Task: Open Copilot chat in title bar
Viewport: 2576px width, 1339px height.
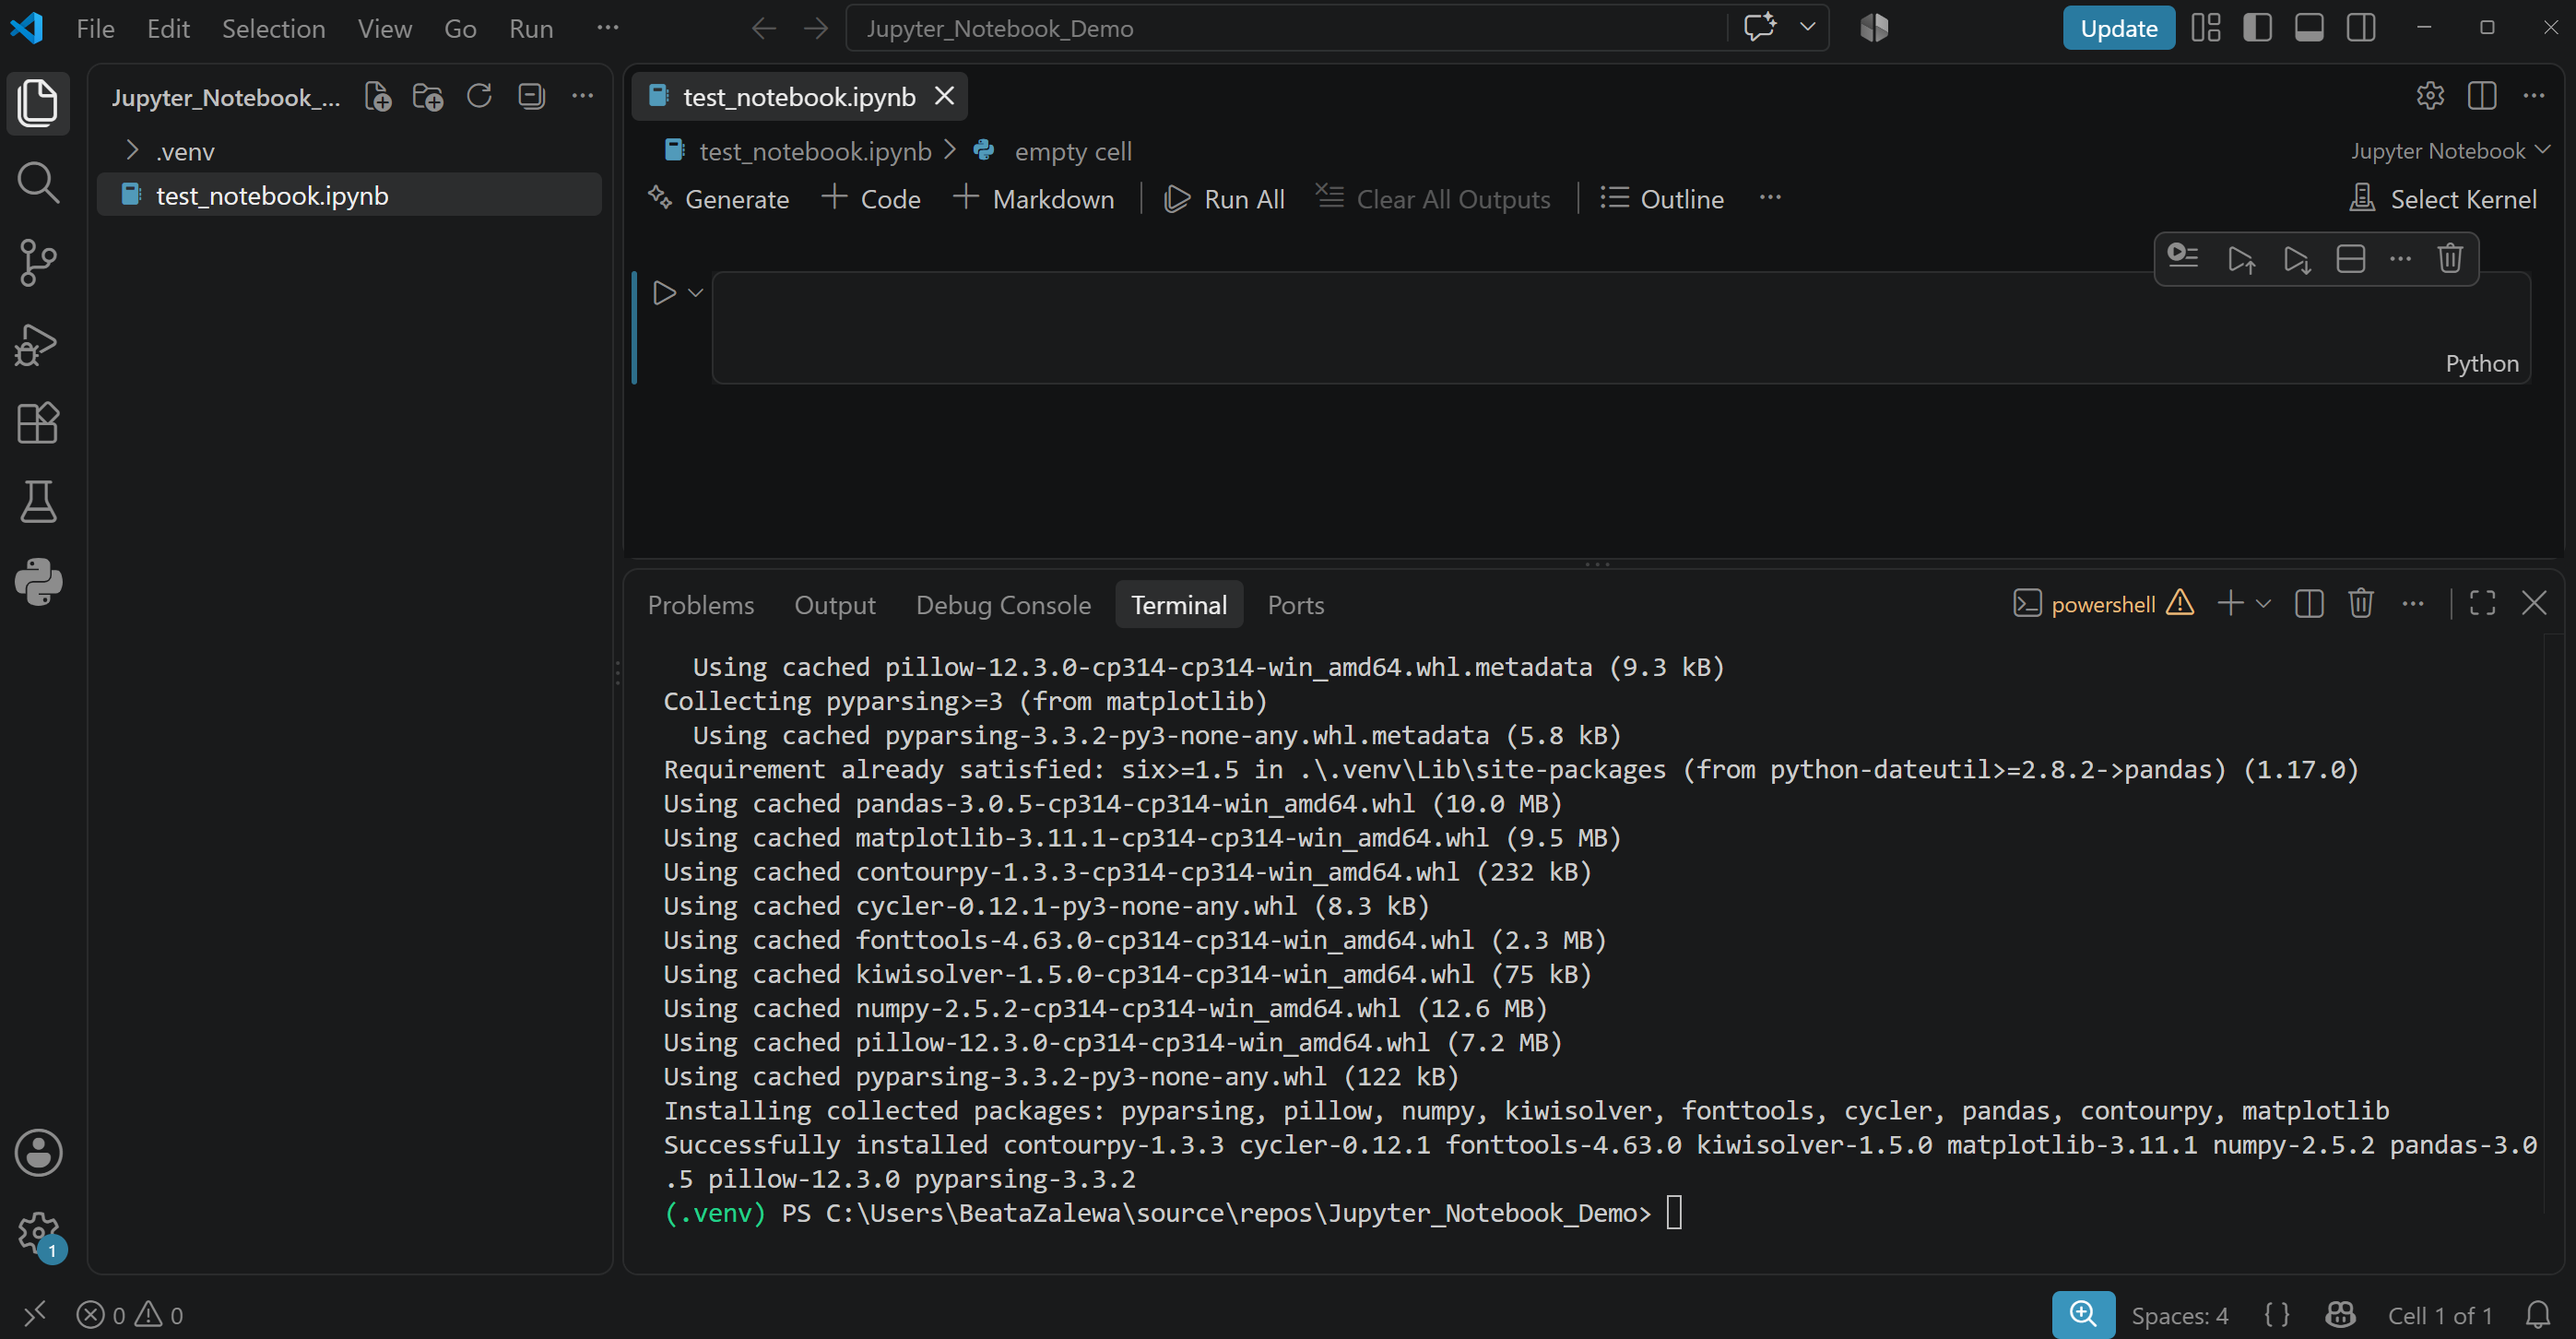Action: [x=1760, y=27]
